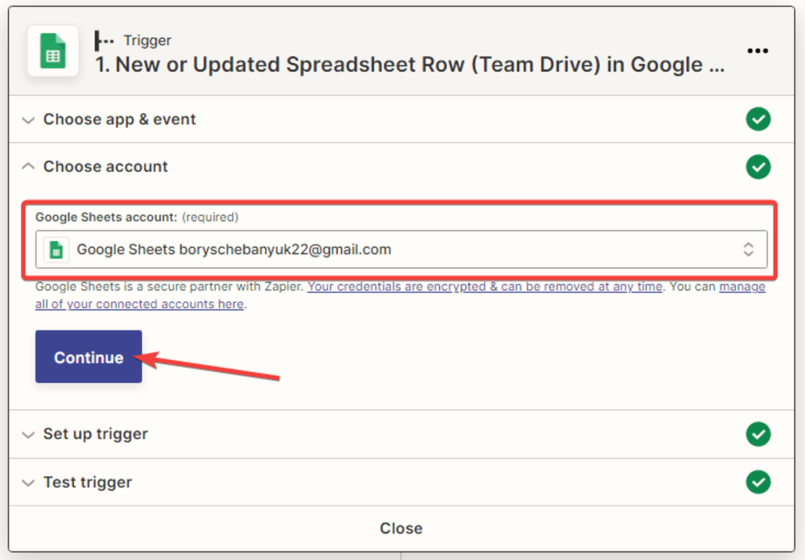Open account selector using the up-down arrows
The width and height of the screenshot is (805, 560).
747,250
